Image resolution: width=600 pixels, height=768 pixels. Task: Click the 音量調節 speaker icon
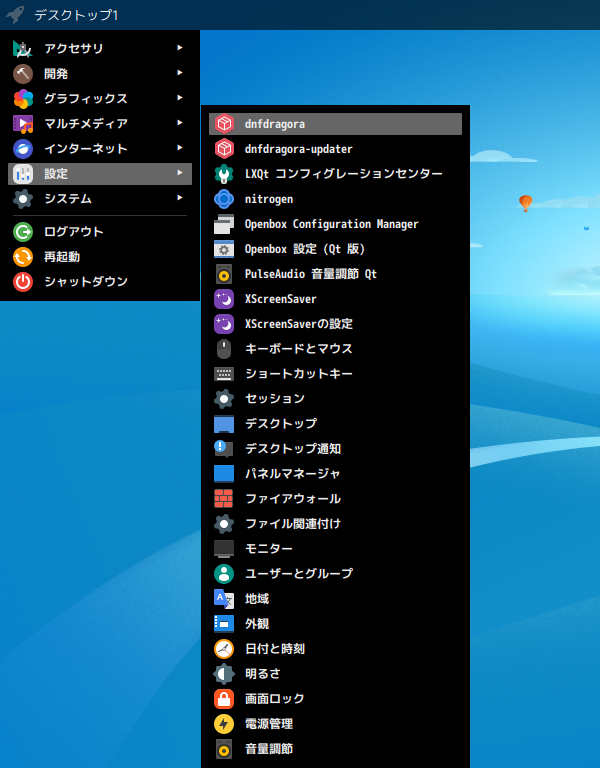pyautogui.click(x=224, y=749)
